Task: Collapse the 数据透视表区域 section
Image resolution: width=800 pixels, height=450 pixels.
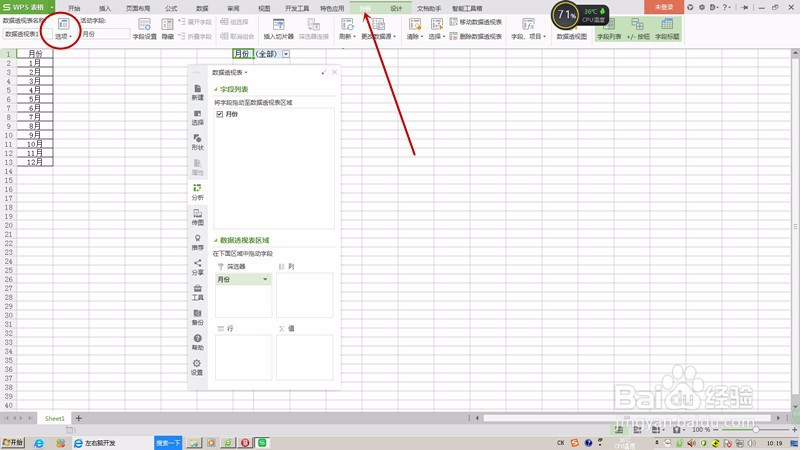Action: 215,240
